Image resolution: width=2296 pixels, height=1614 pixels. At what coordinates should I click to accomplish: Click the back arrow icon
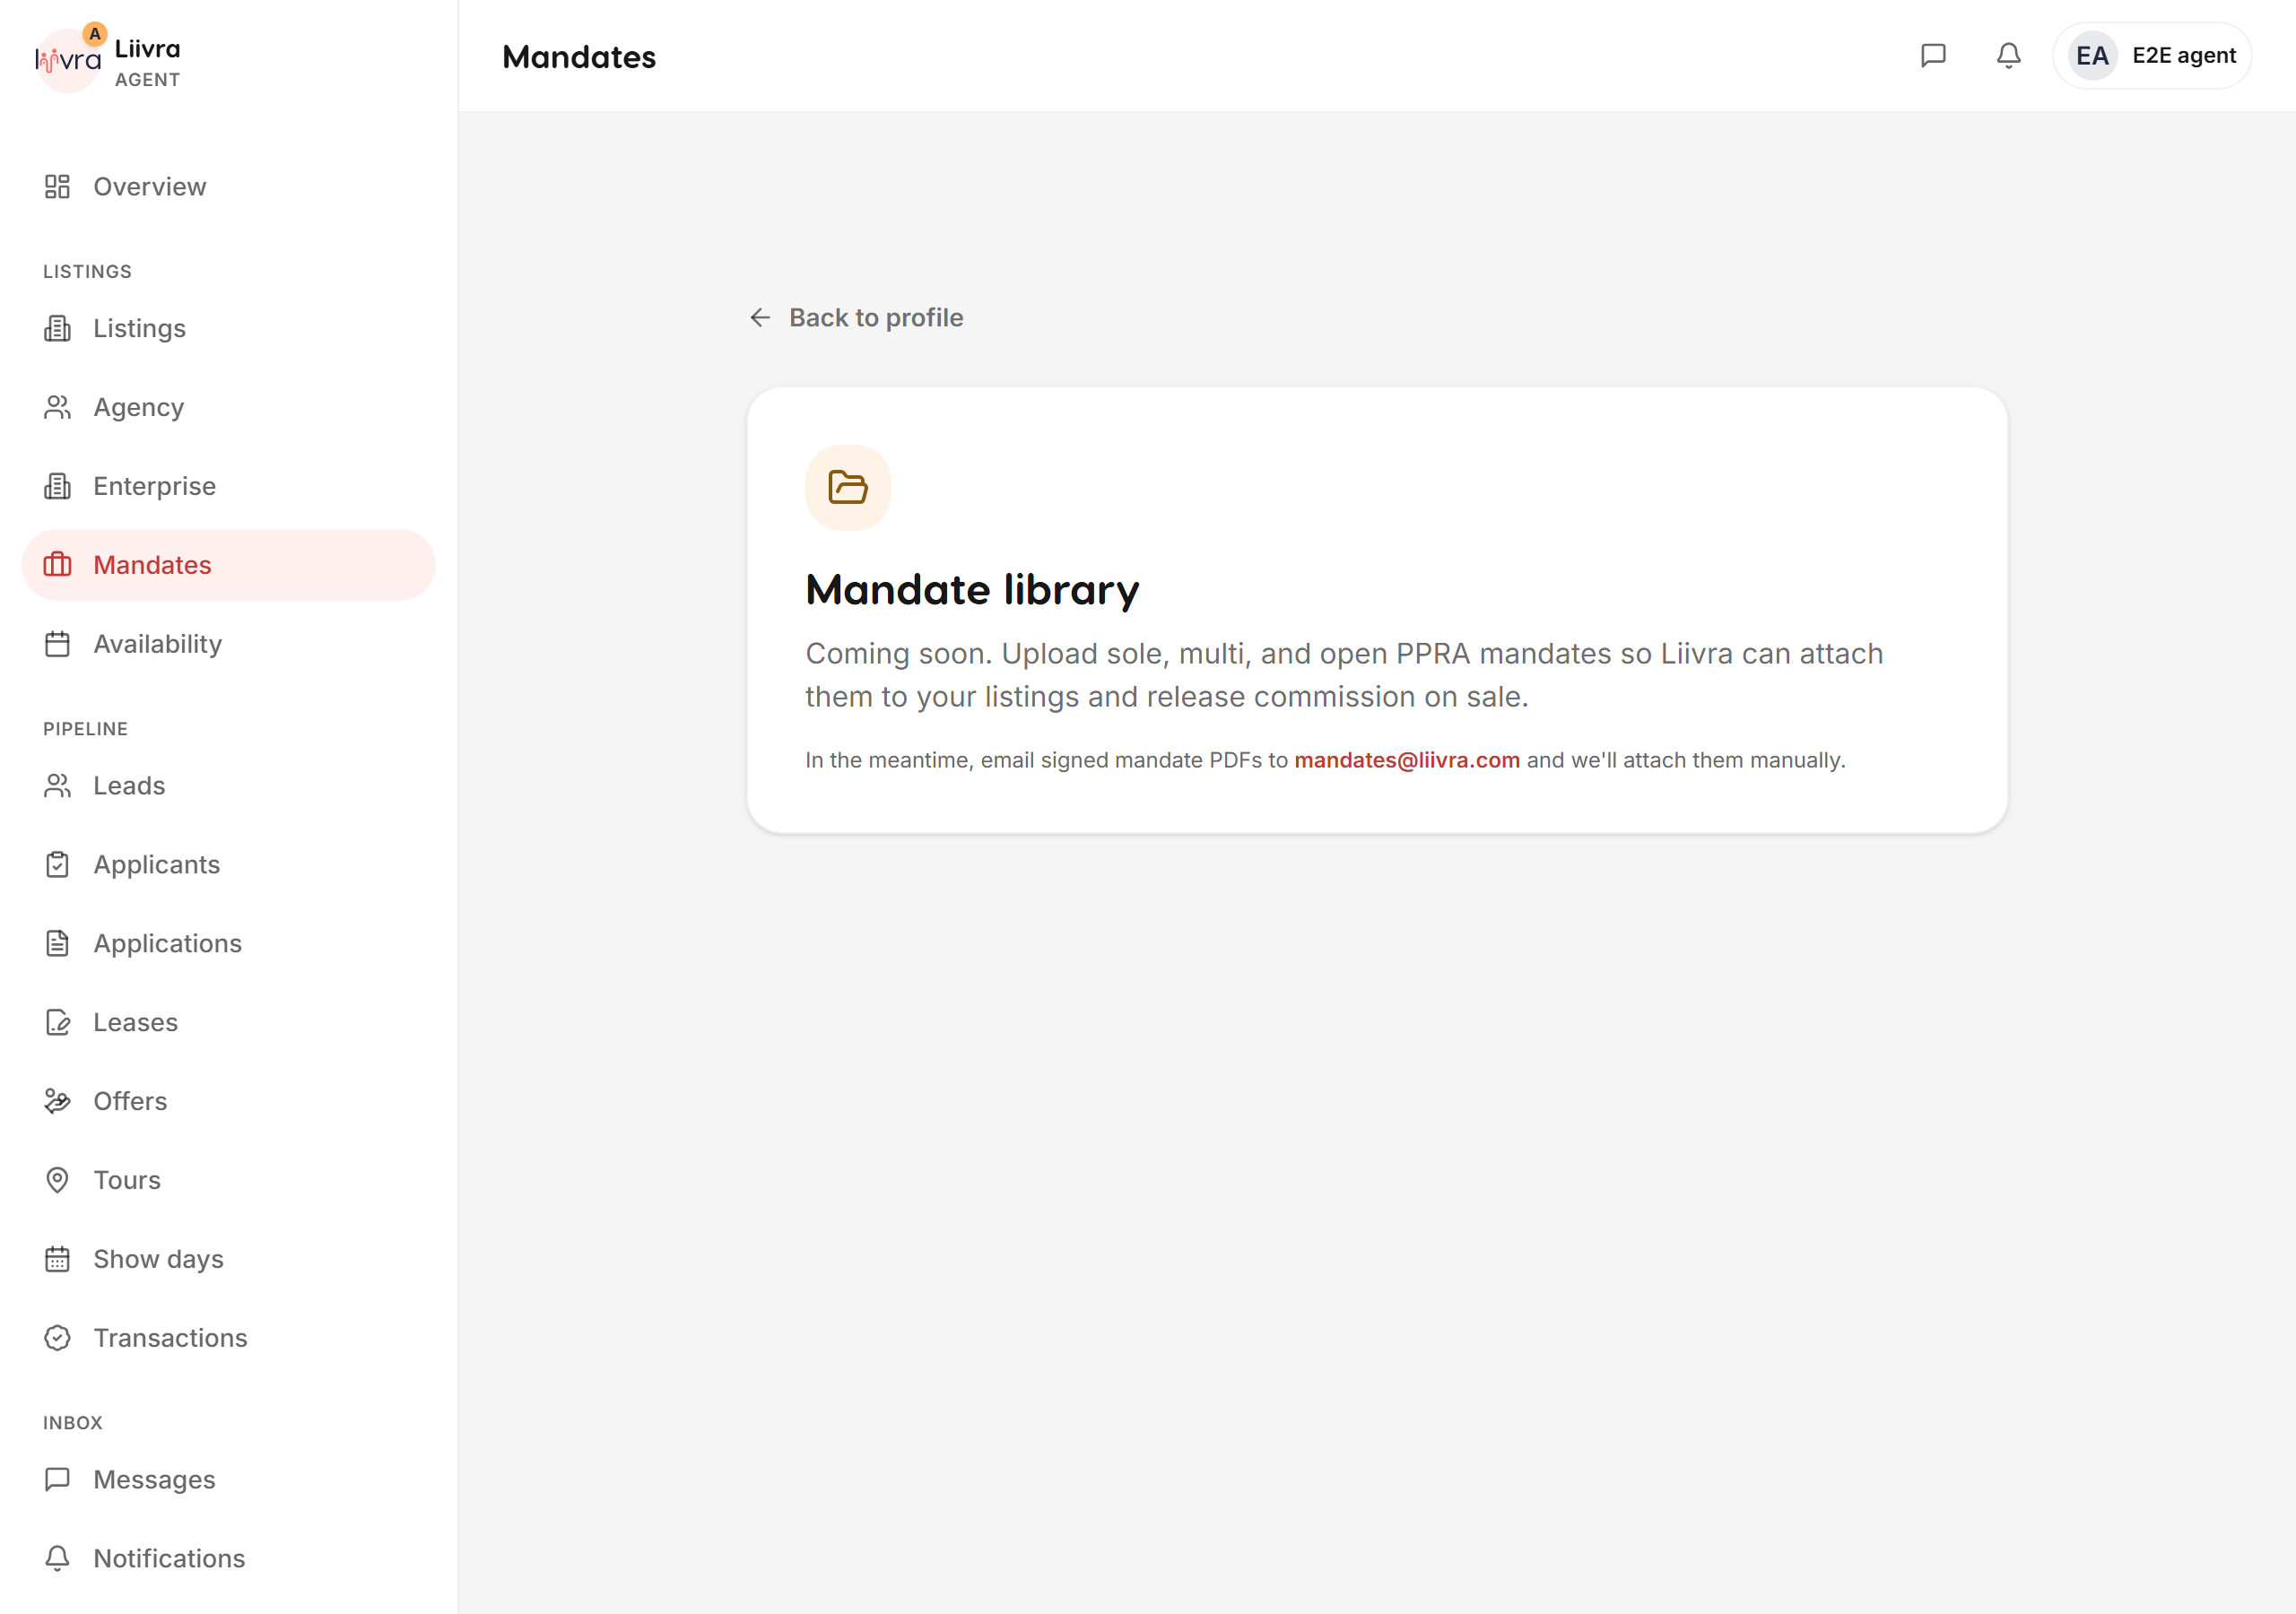tap(760, 318)
